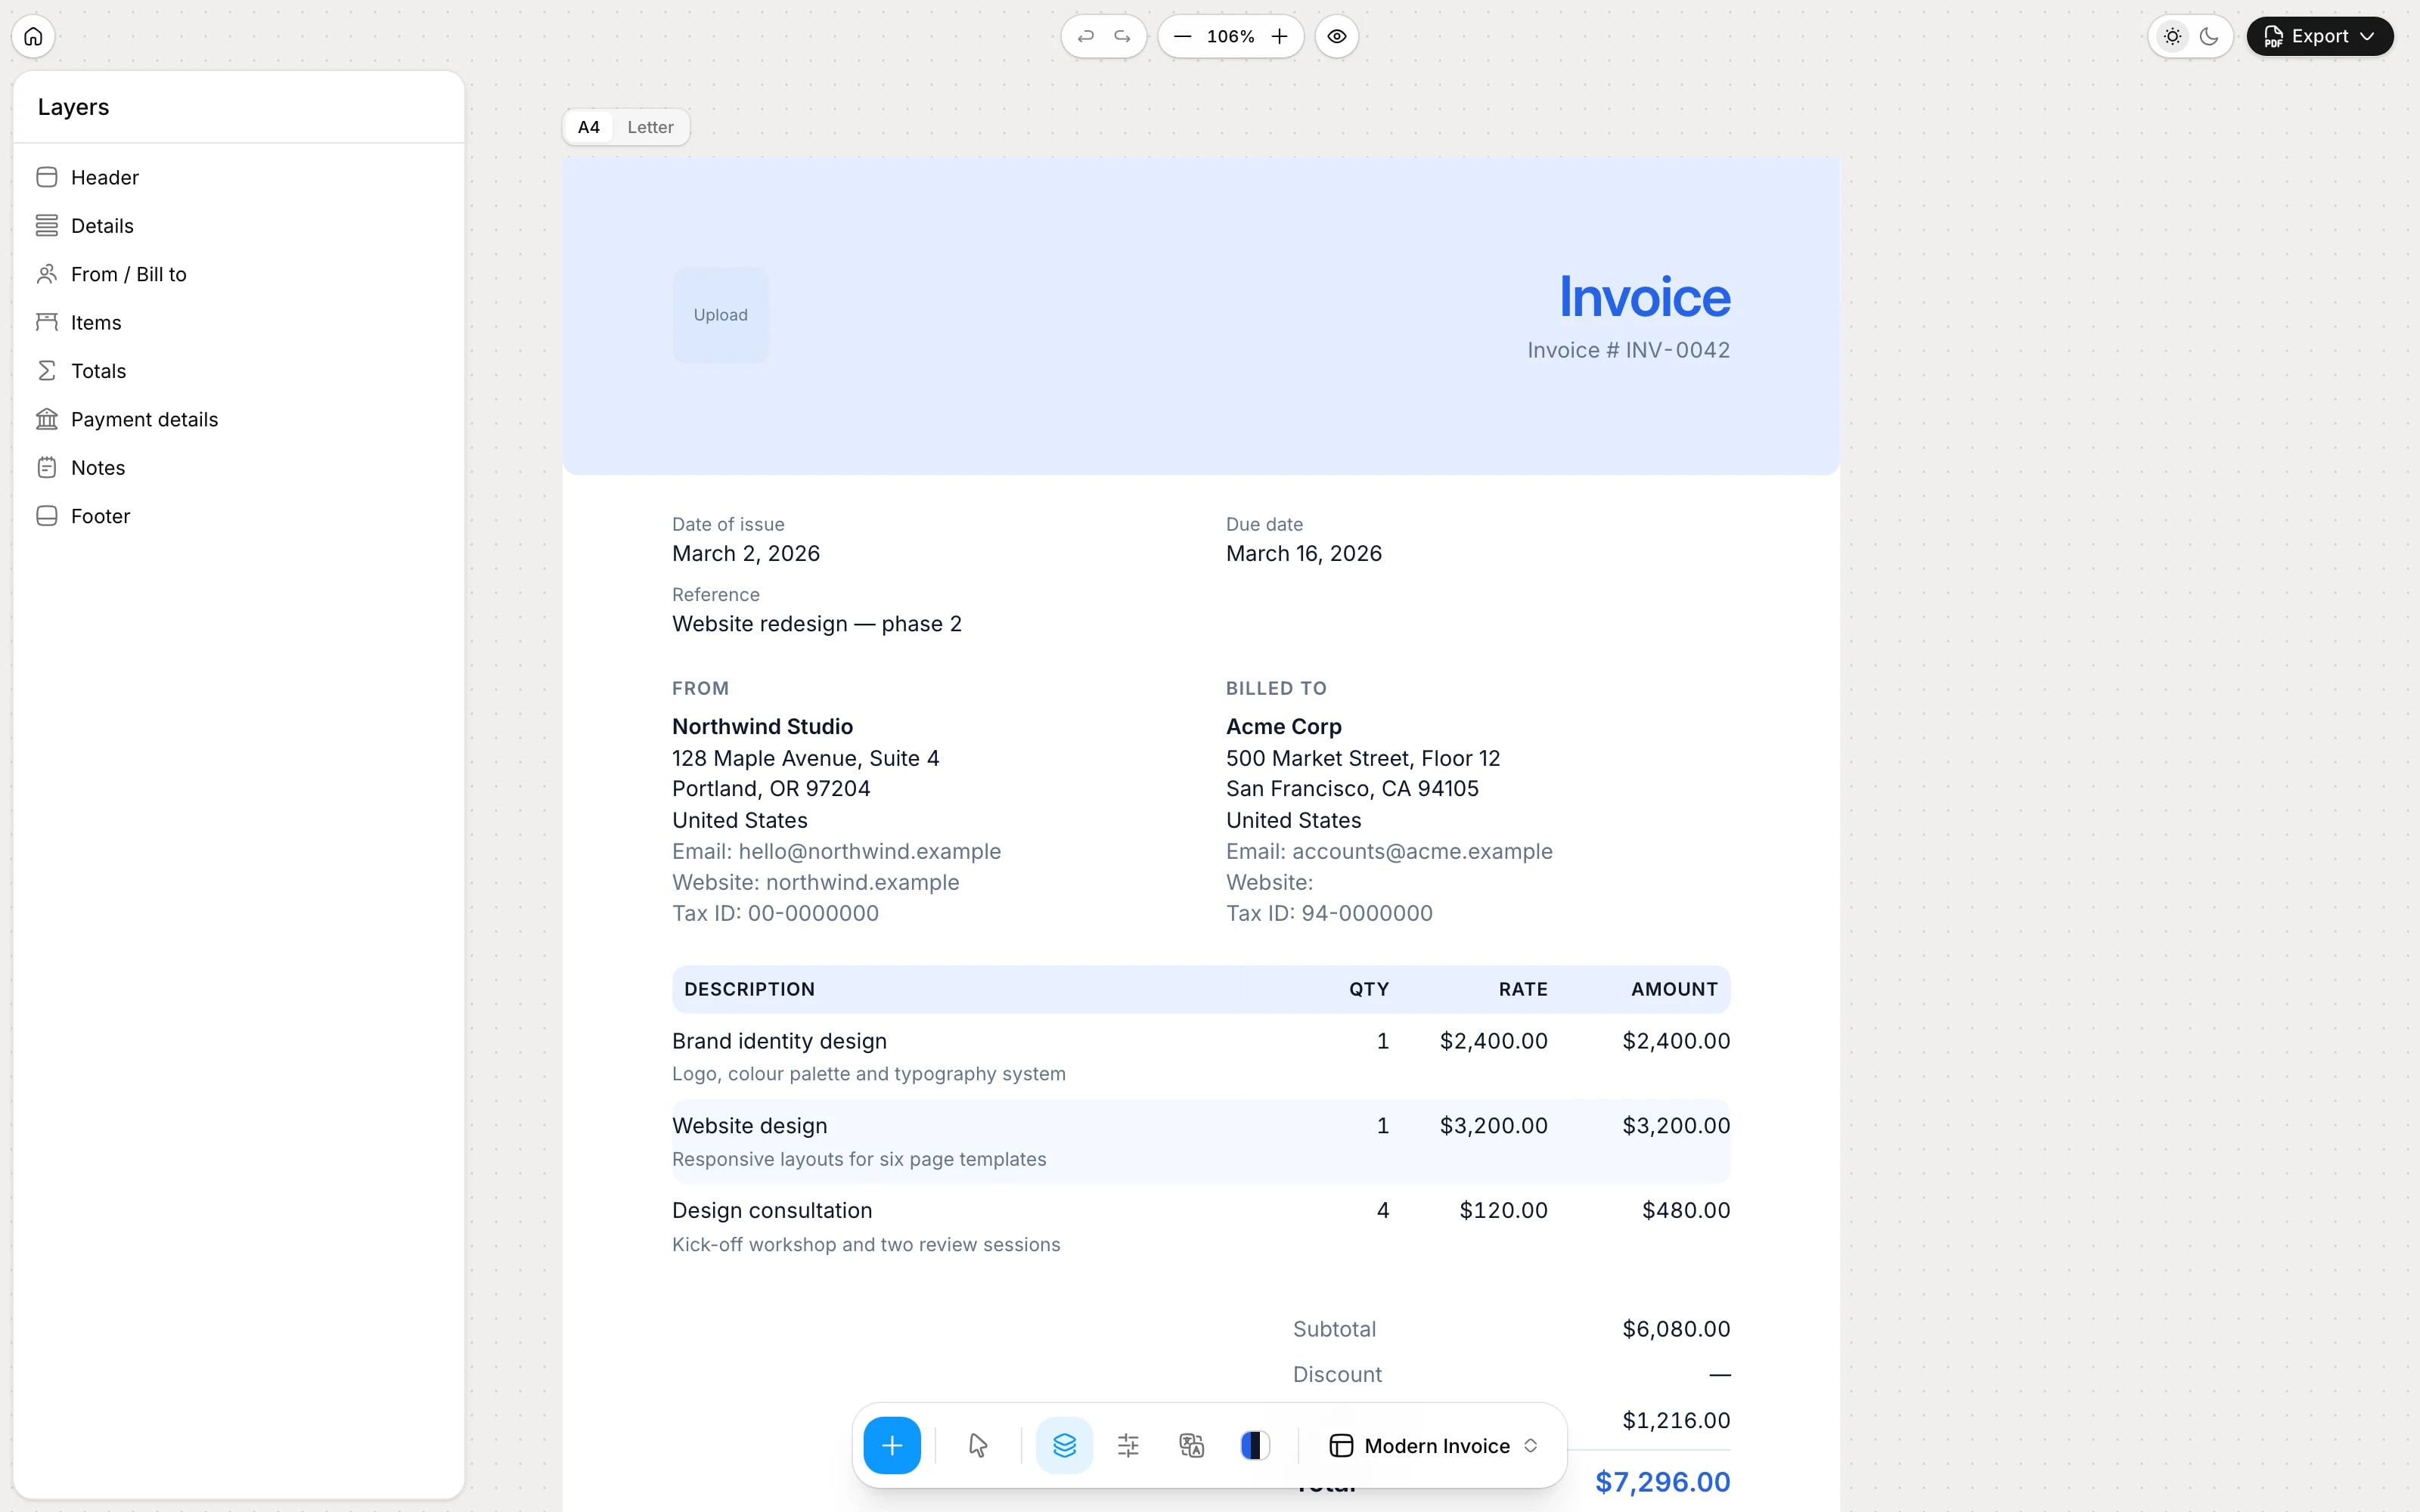Select the Header layer
Image resolution: width=2420 pixels, height=1512 pixels.
pyautogui.click(x=239, y=177)
